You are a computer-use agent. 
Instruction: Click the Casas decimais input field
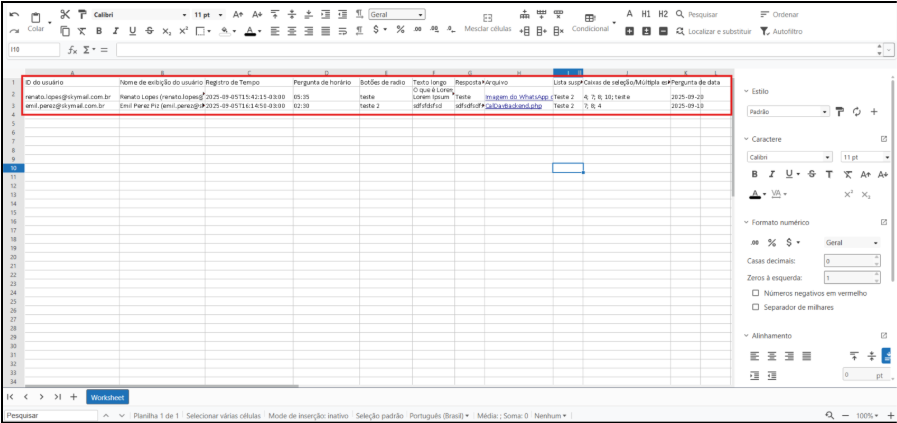coord(848,260)
